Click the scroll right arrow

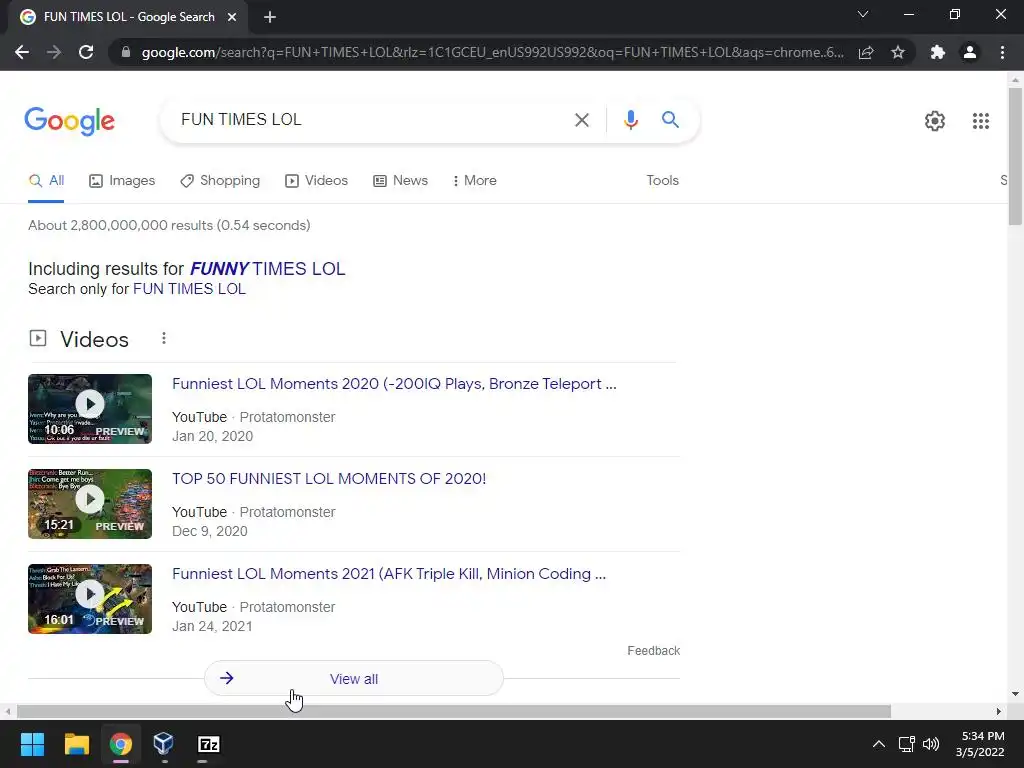click(x=999, y=711)
